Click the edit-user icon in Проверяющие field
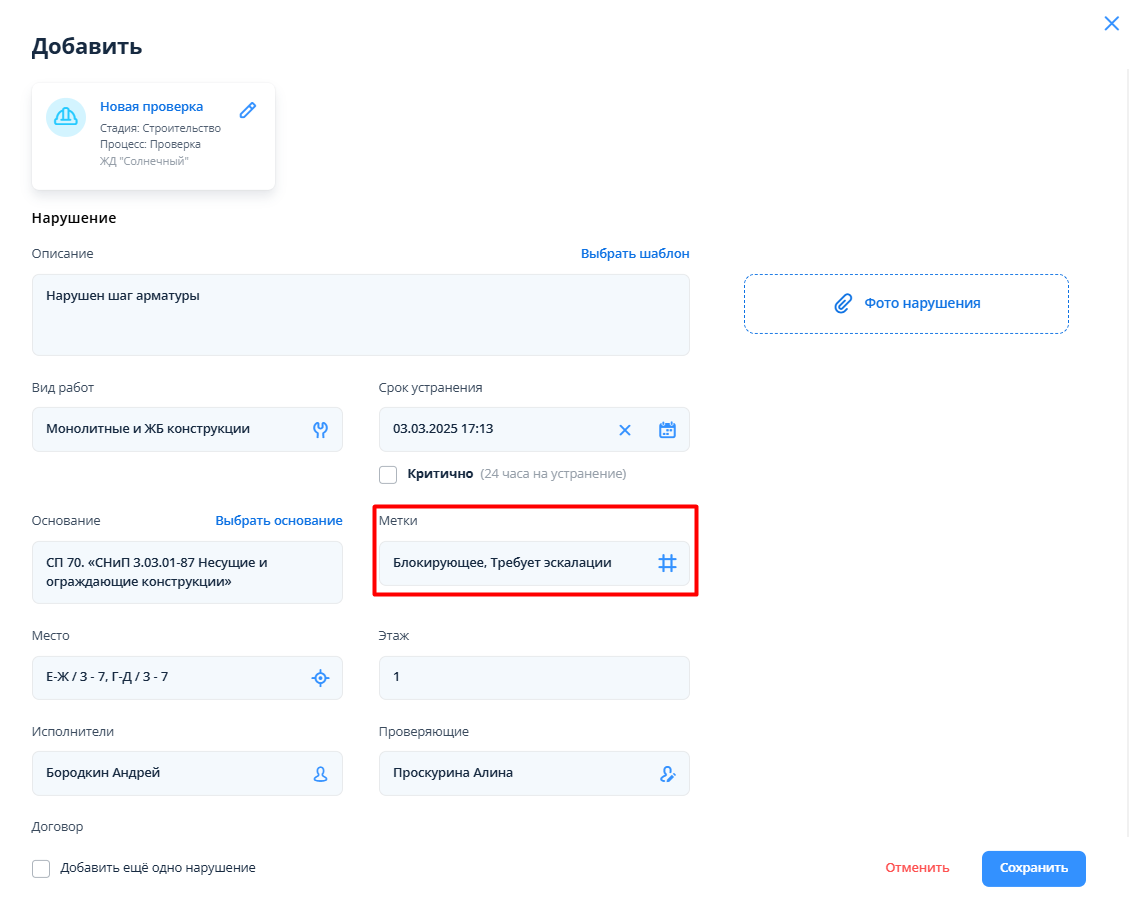 tap(667, 773)
